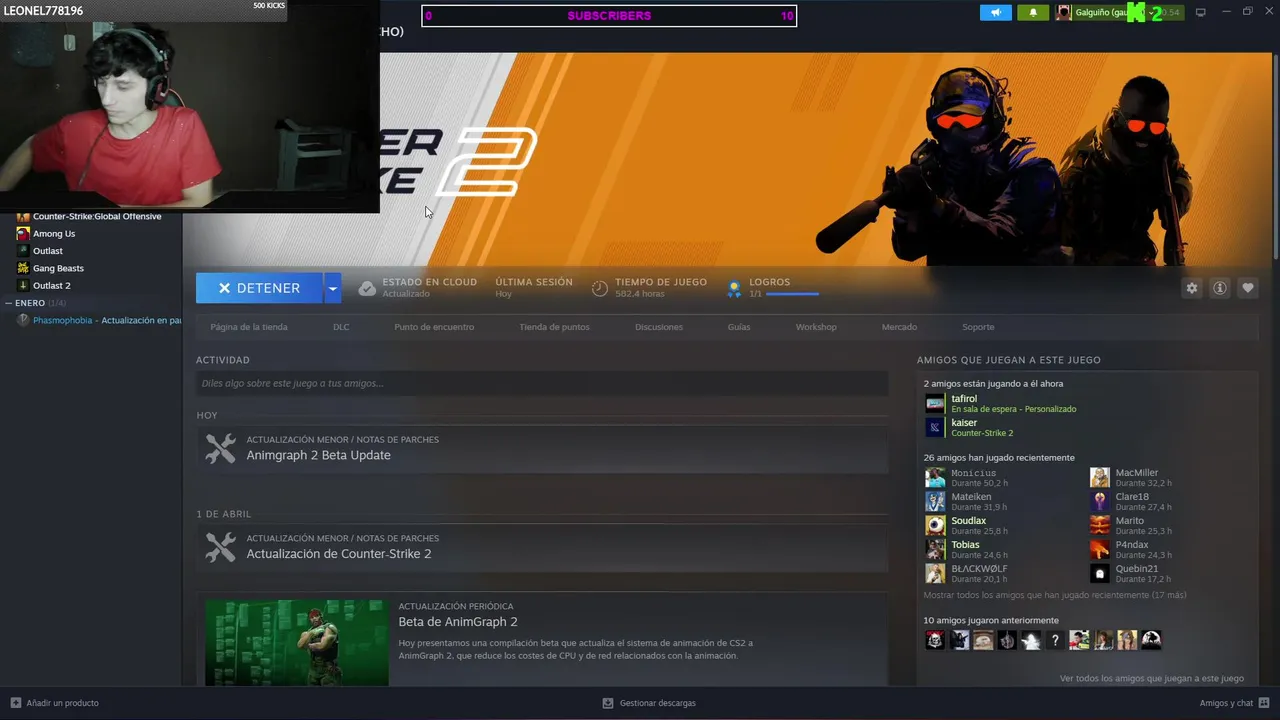Screen dimensions: 1280x720
Task: Switch to Big Picture mode icon
Action: tap(1201, 12)
